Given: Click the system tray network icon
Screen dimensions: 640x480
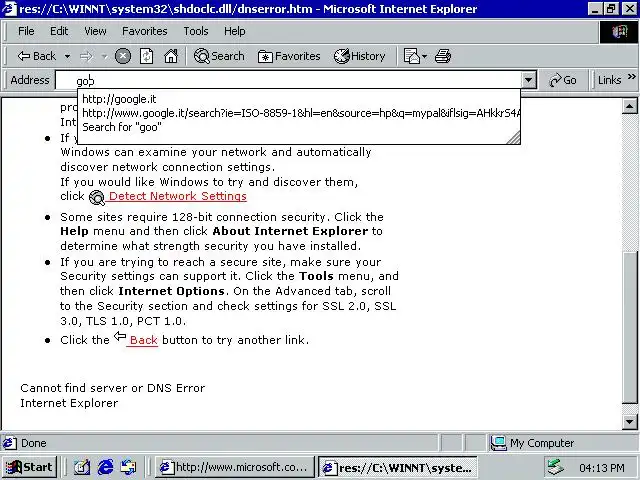Looking at the screenshot, I should 556,467.
